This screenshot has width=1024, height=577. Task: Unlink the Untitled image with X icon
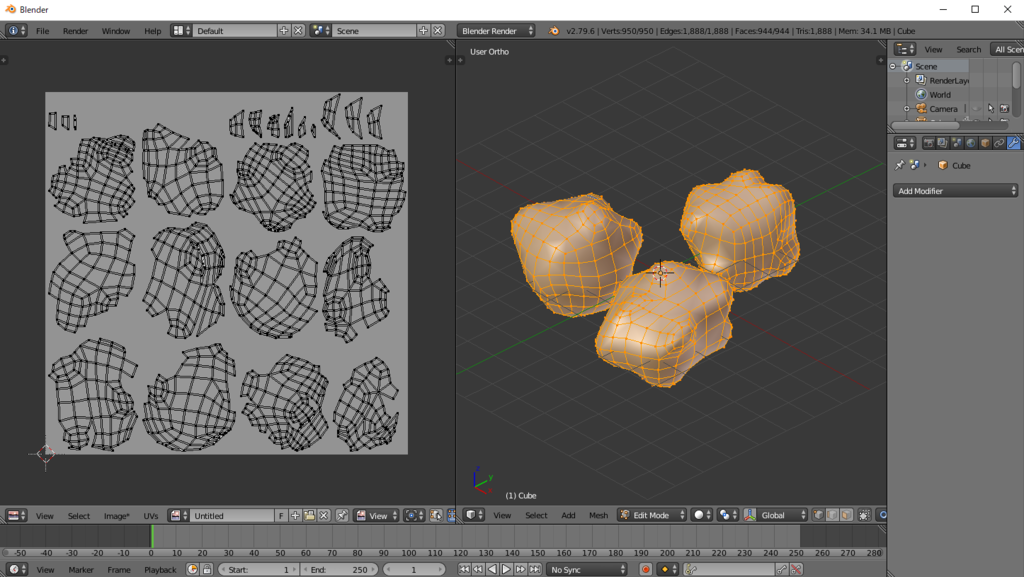point(323,516)
